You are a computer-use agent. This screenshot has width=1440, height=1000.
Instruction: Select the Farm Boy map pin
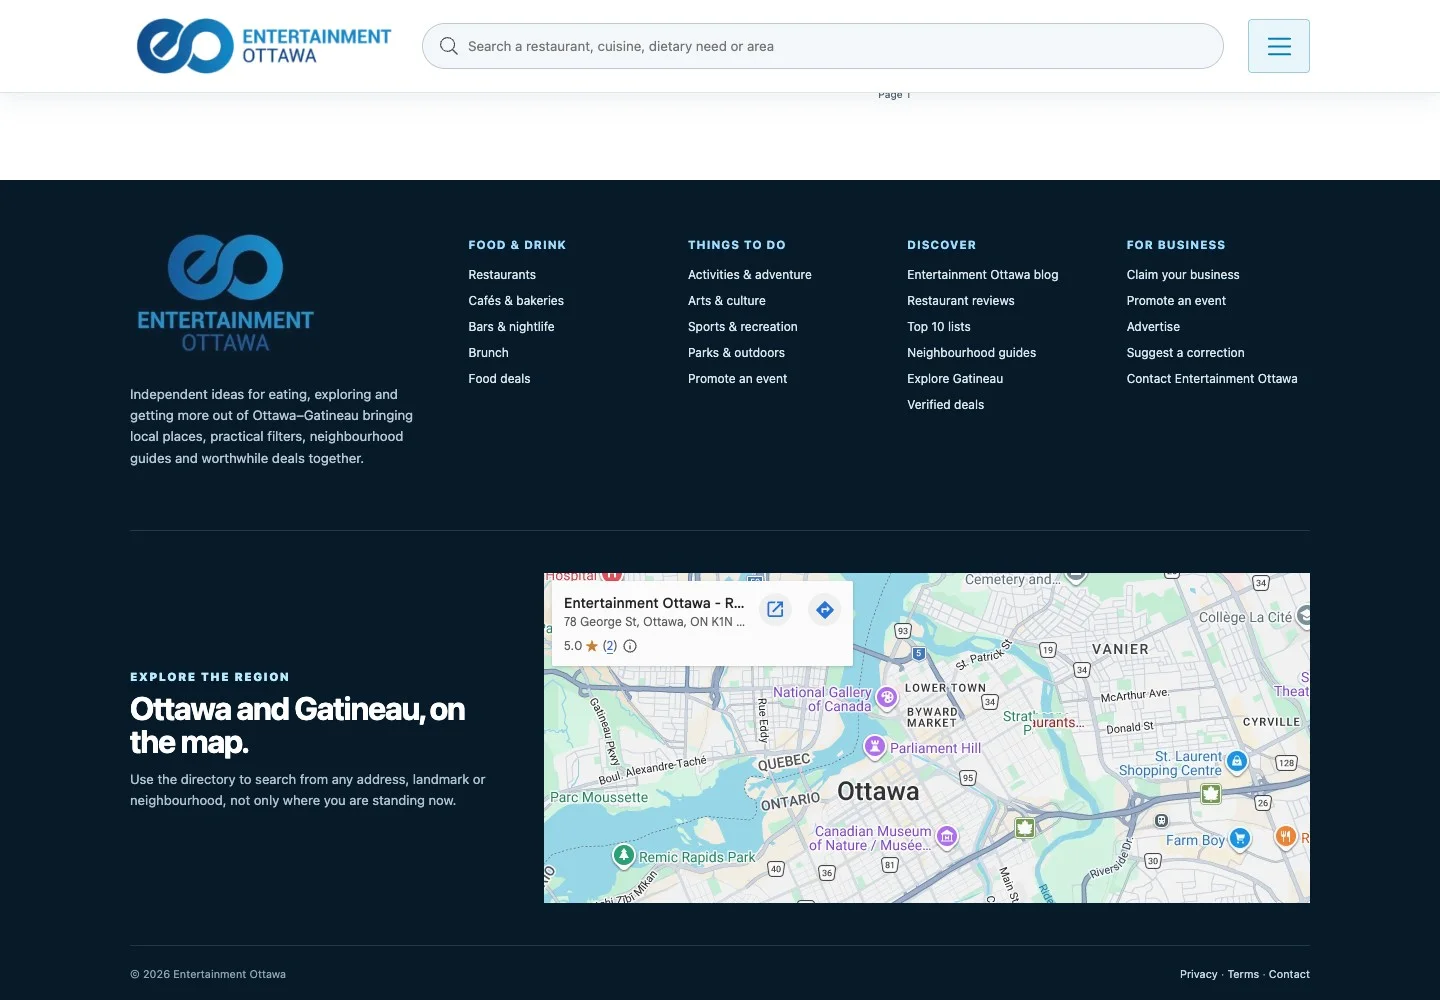pyautogui.click(x=1240, y=839)
